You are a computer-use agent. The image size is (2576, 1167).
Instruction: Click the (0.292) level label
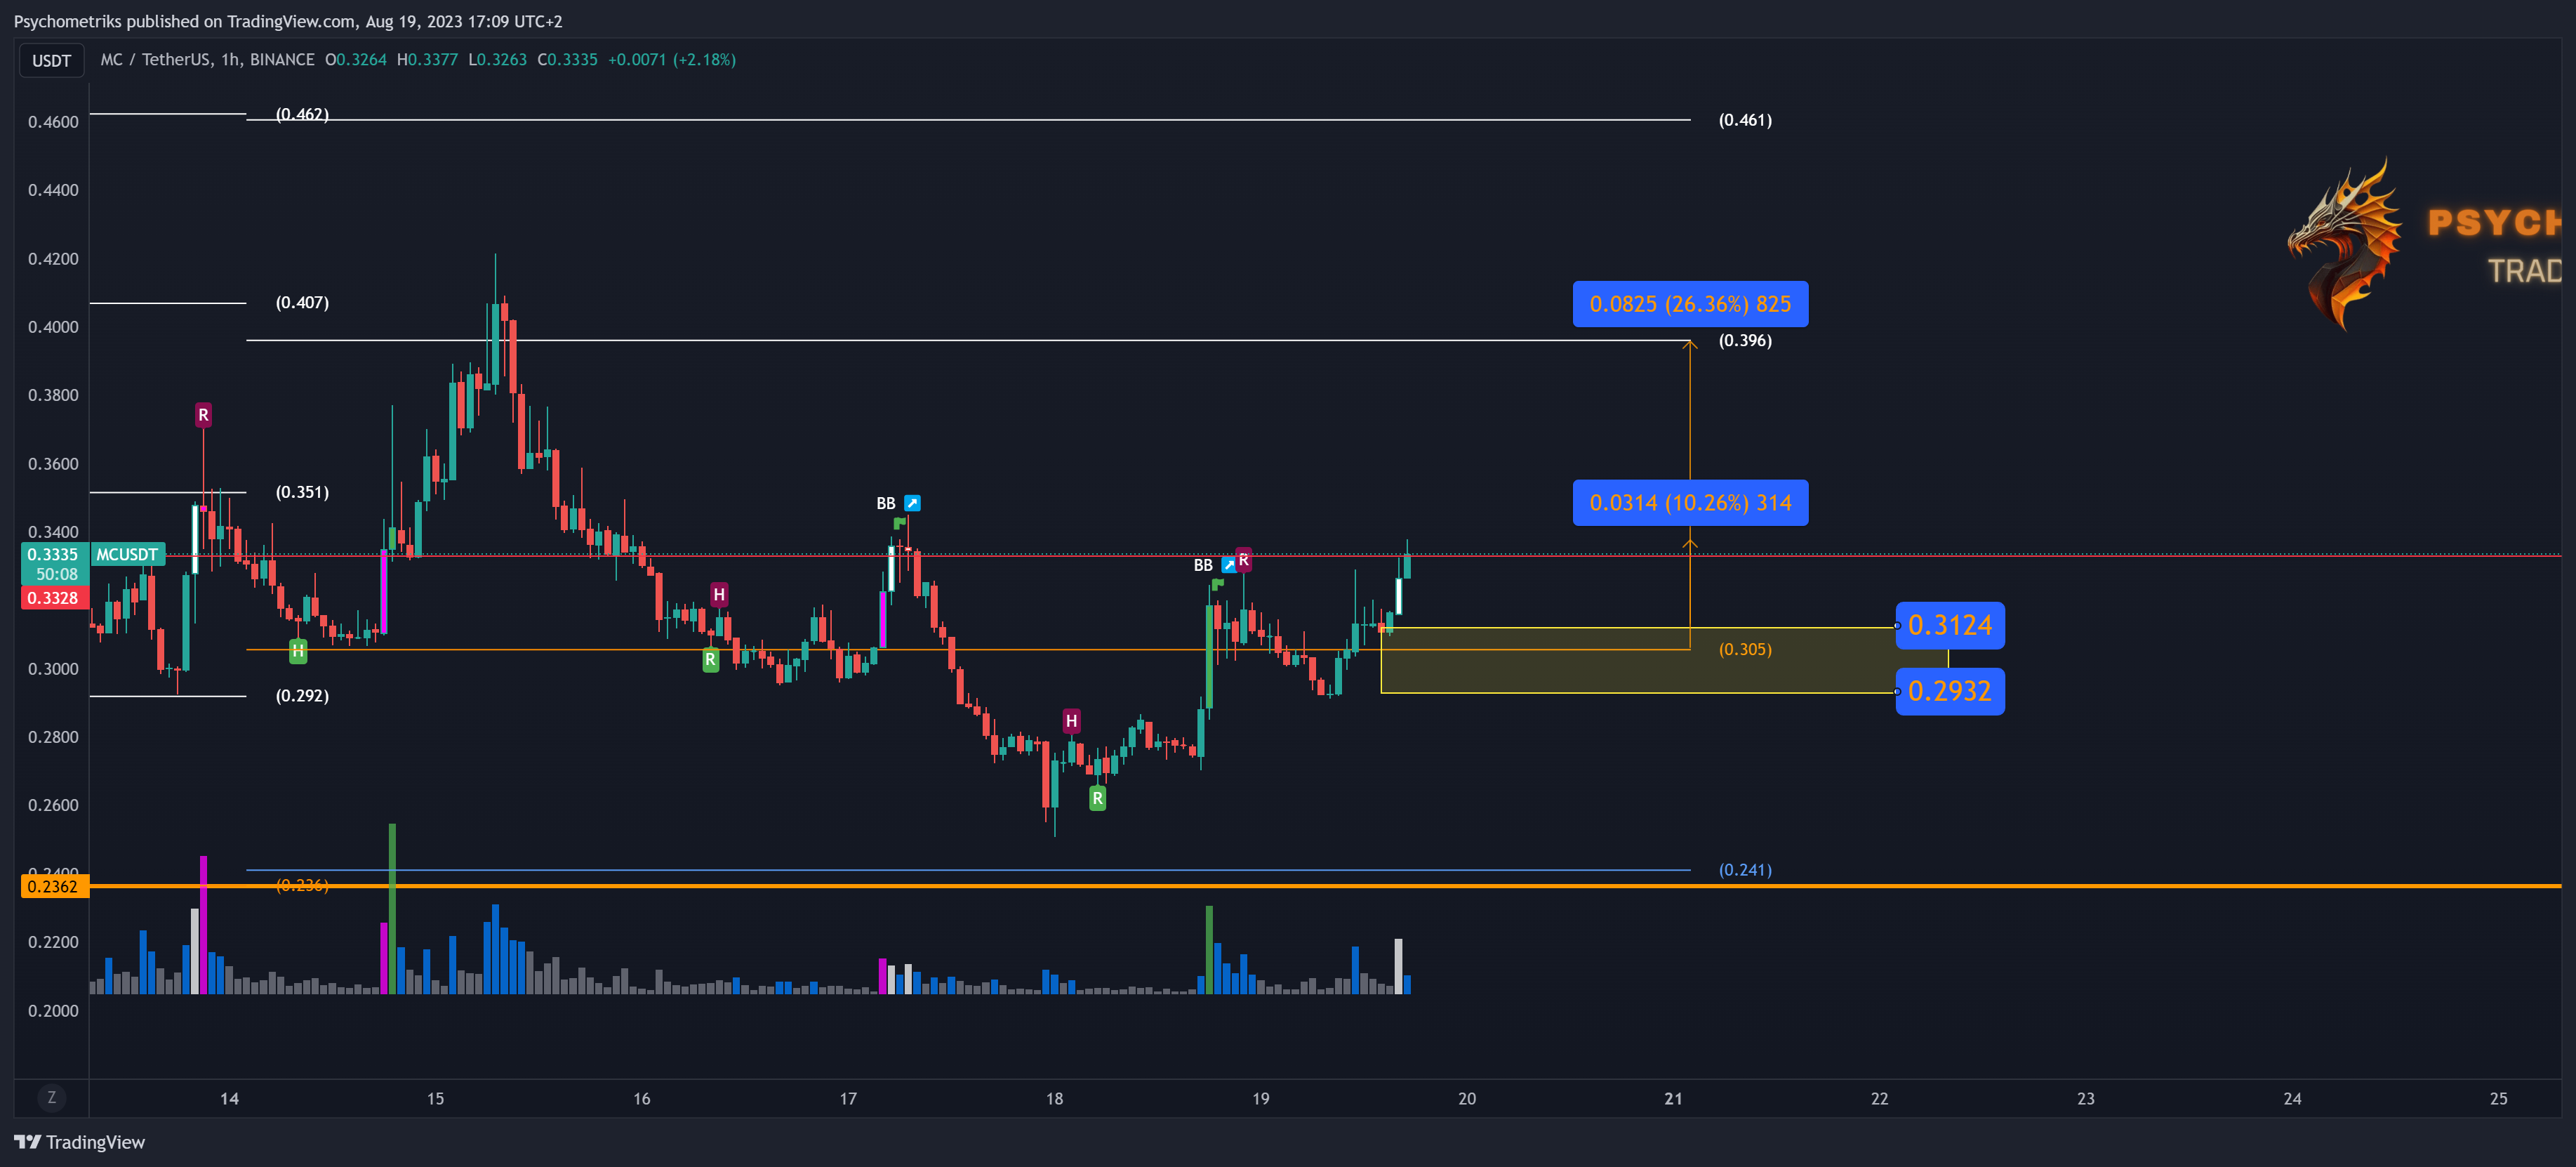(302, 696)
